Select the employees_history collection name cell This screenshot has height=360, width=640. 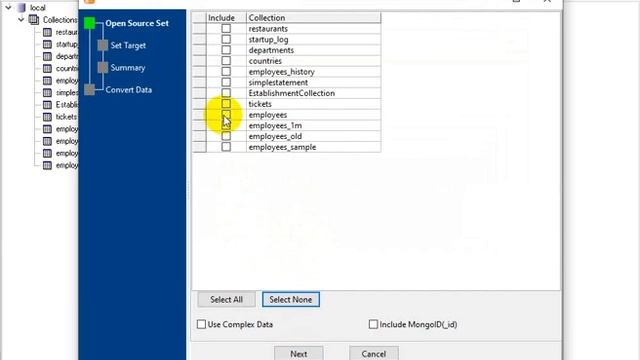(x=313, y=71)
